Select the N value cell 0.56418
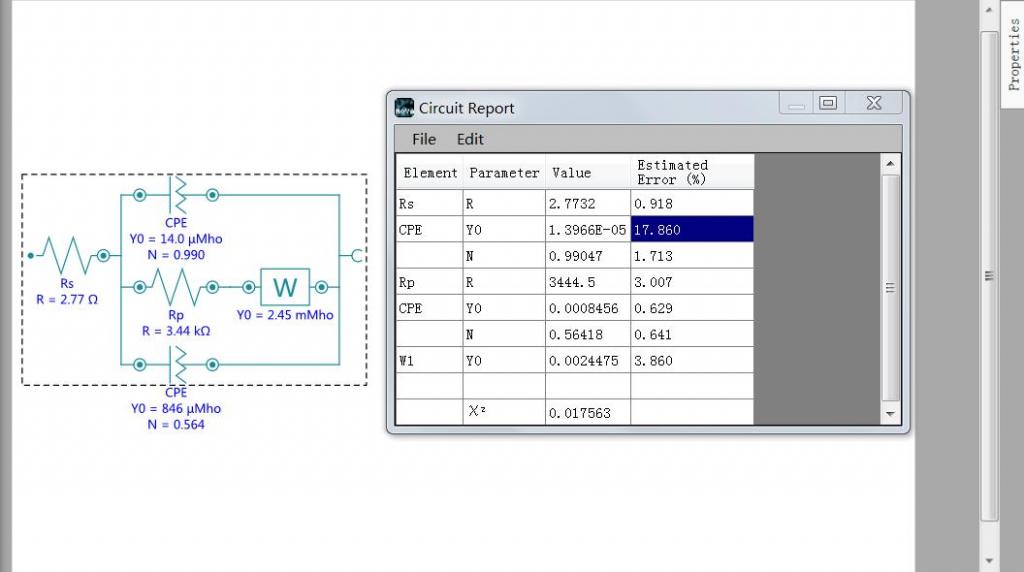The height and width of the screenshot is (572, 1024). coord(588,334)
